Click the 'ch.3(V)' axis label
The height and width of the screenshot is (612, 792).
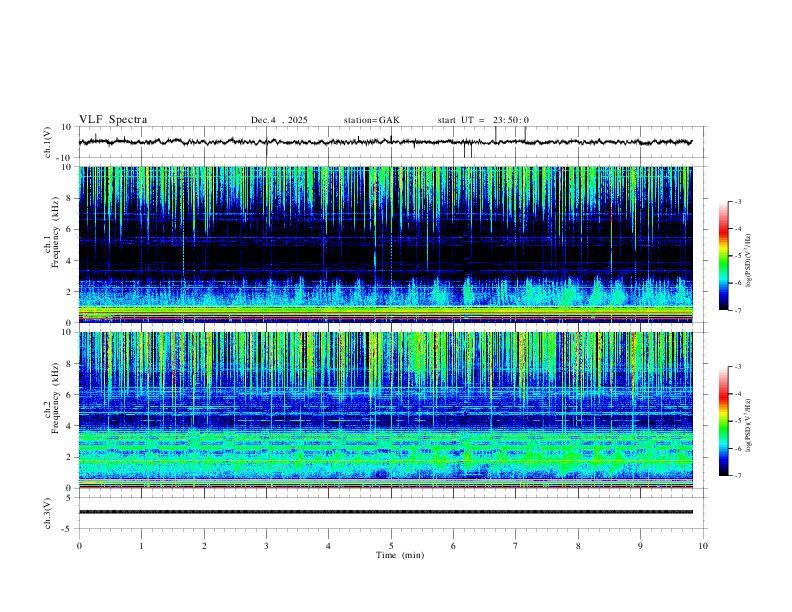pyautogui.click(x=48, y=513)
